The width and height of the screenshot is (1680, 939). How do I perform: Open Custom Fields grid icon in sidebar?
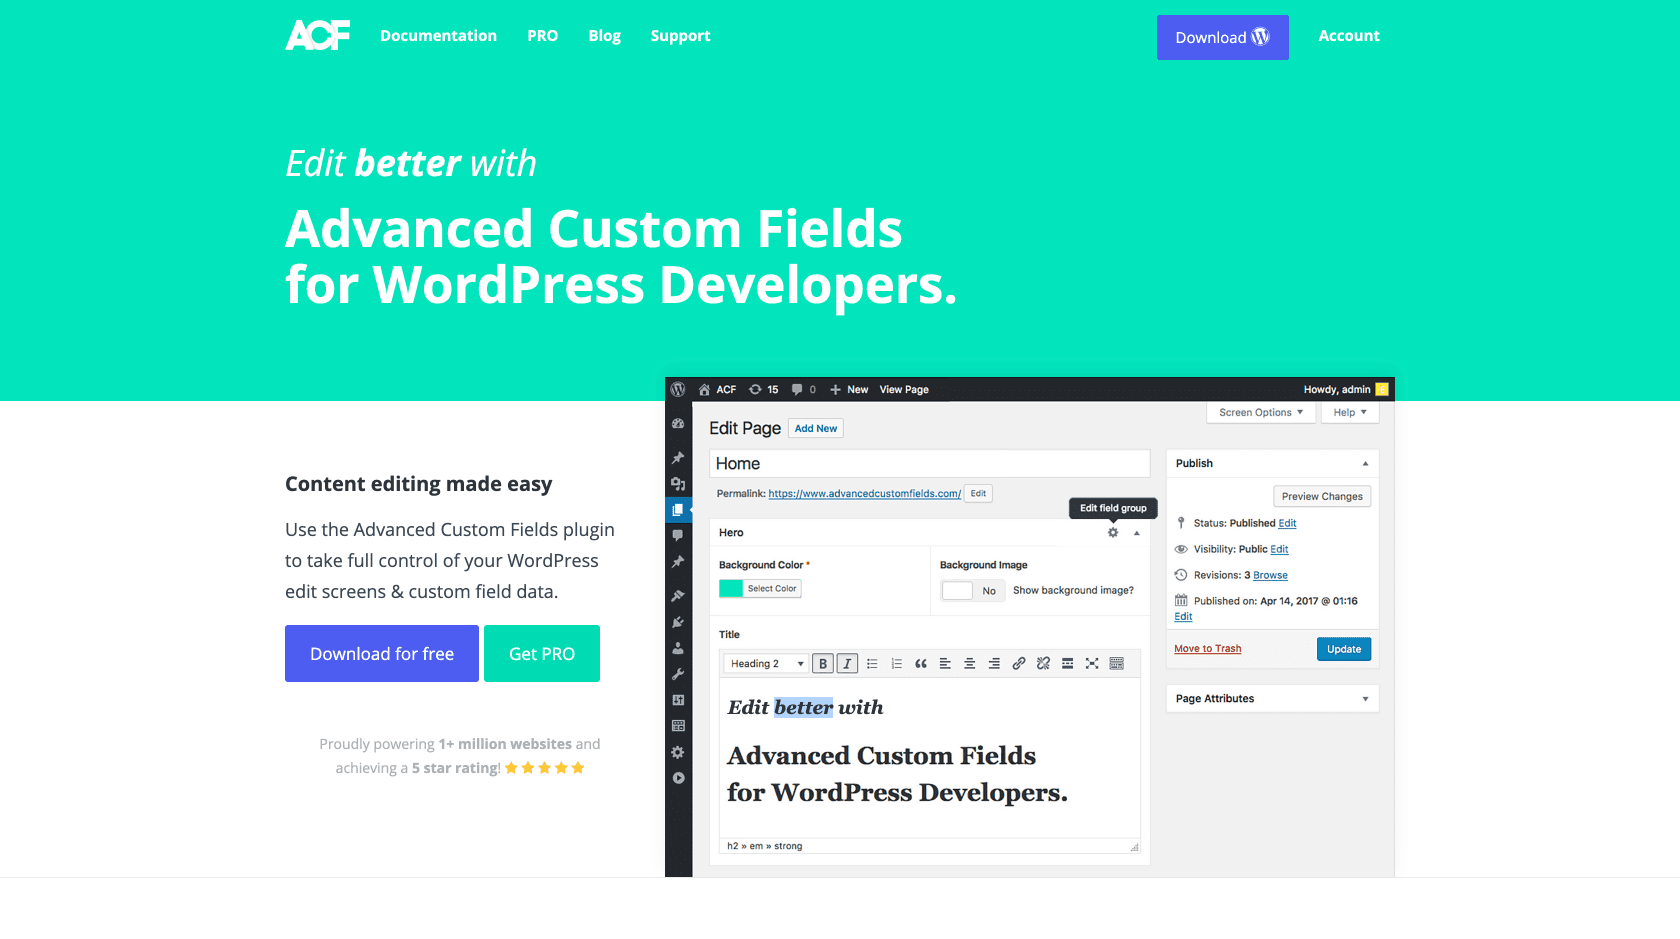pyautogui.click(x=678, y=726)
